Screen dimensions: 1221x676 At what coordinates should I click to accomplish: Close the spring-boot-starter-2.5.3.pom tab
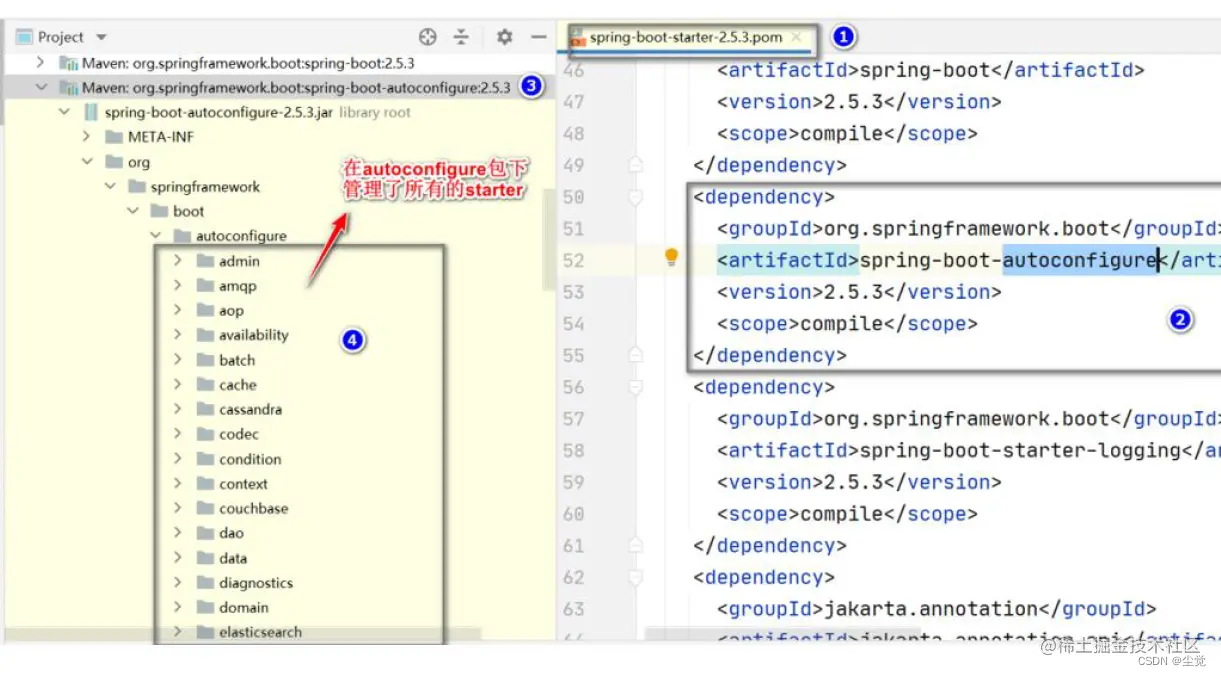(797, 37)
